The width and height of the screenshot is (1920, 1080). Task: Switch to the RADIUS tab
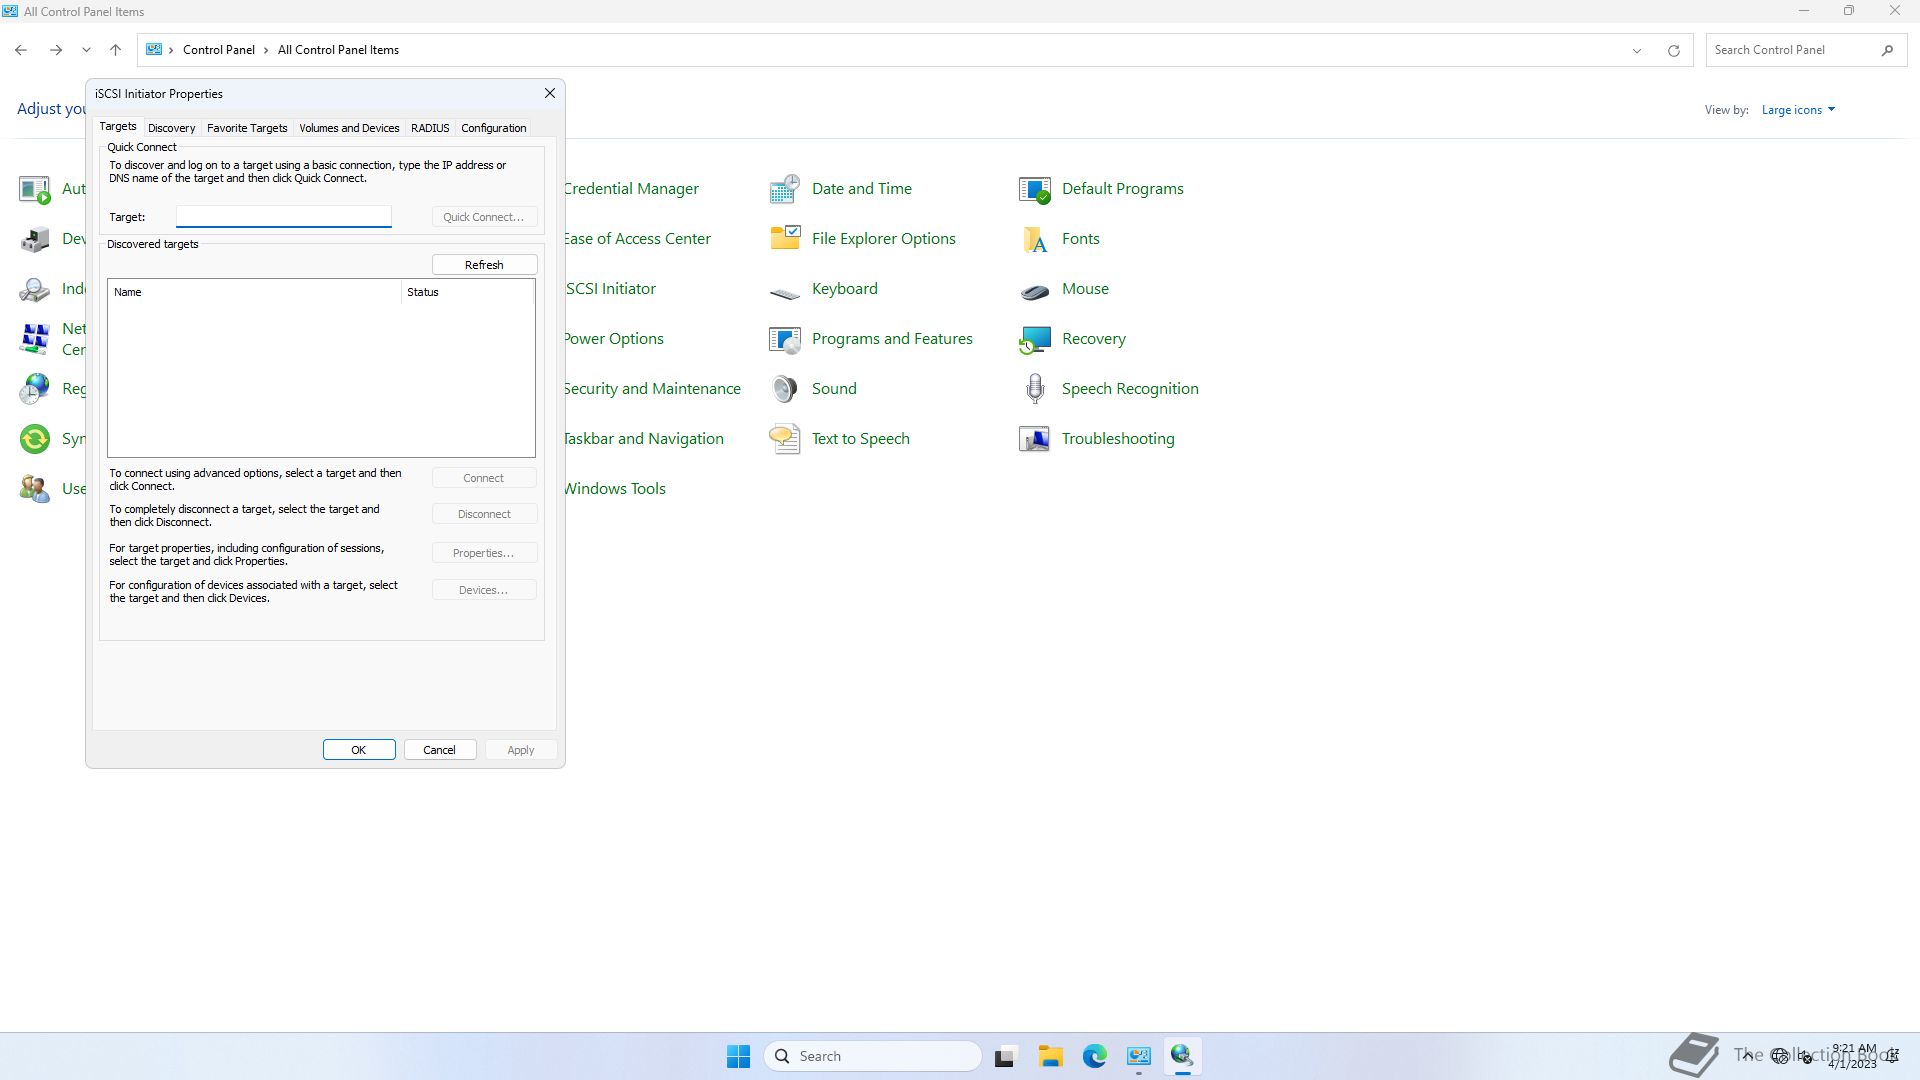click(430, 128)
